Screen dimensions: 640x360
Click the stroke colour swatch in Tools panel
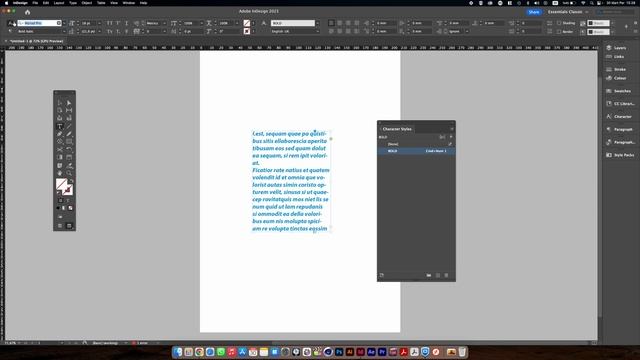pos(68,190)
